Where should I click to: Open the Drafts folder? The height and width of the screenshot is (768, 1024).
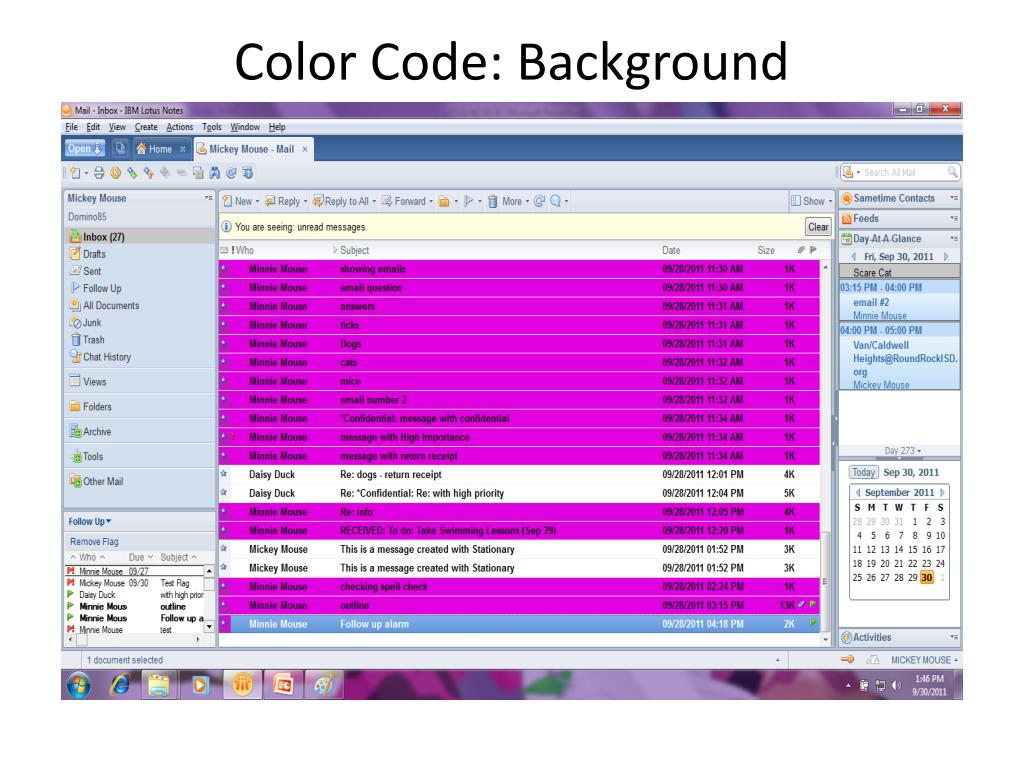click(94, 254)
